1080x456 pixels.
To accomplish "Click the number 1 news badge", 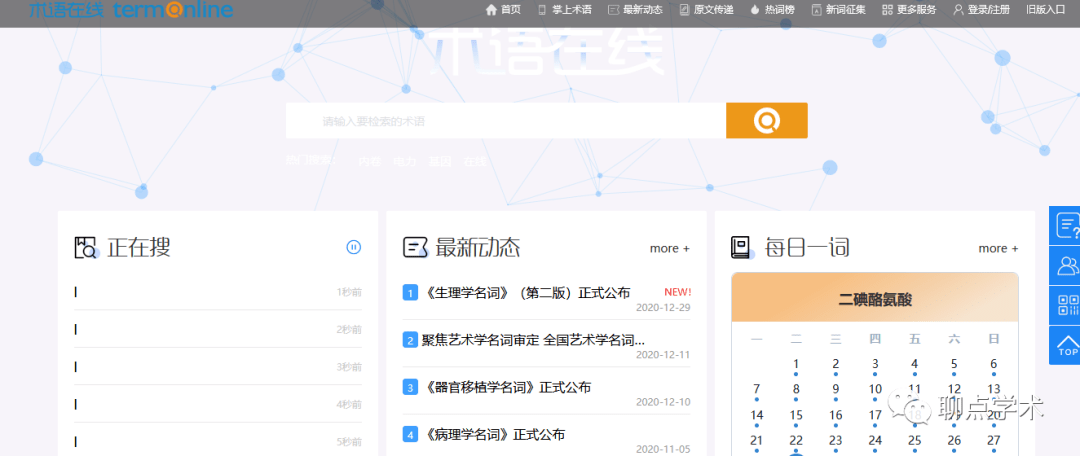I will coord(410,293).
